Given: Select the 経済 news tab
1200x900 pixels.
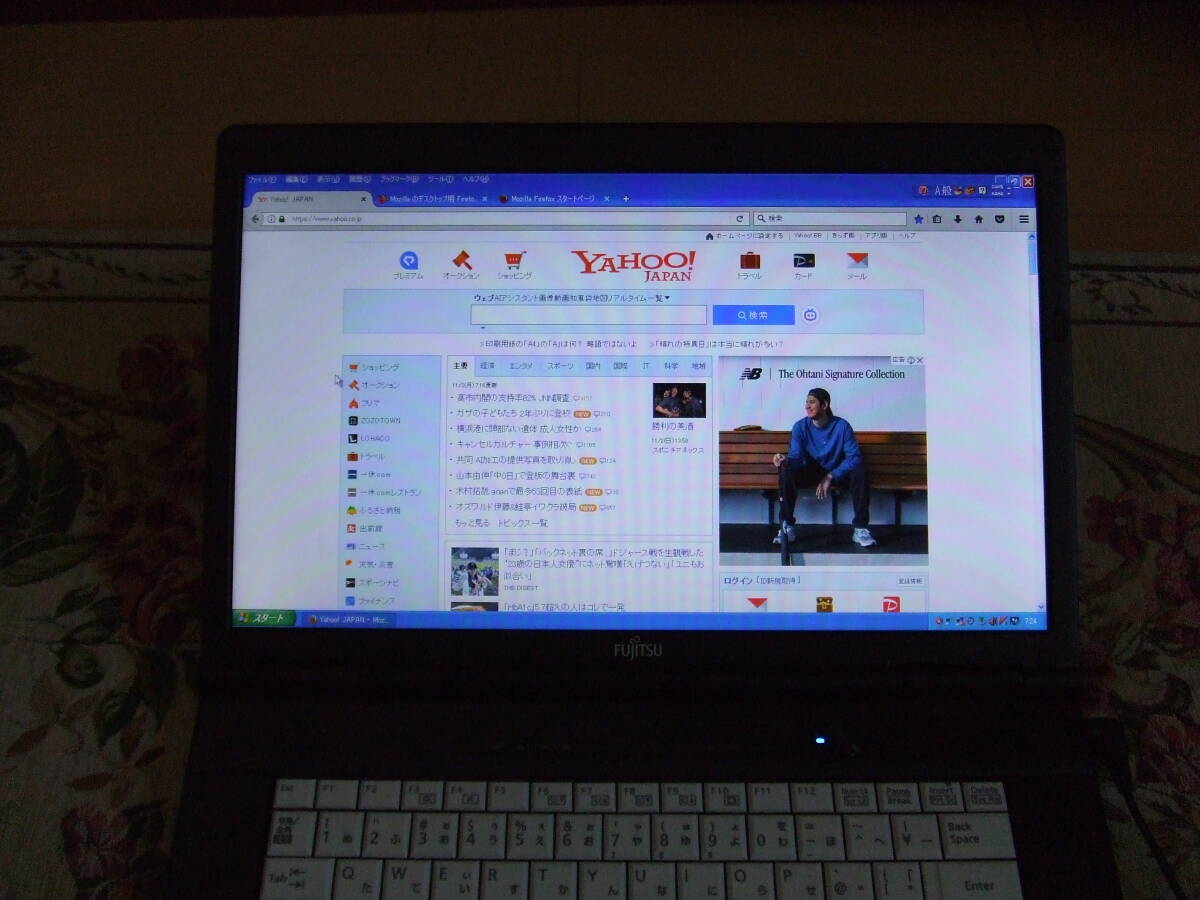Looking at the screenshot, I should tap(487, 366).
